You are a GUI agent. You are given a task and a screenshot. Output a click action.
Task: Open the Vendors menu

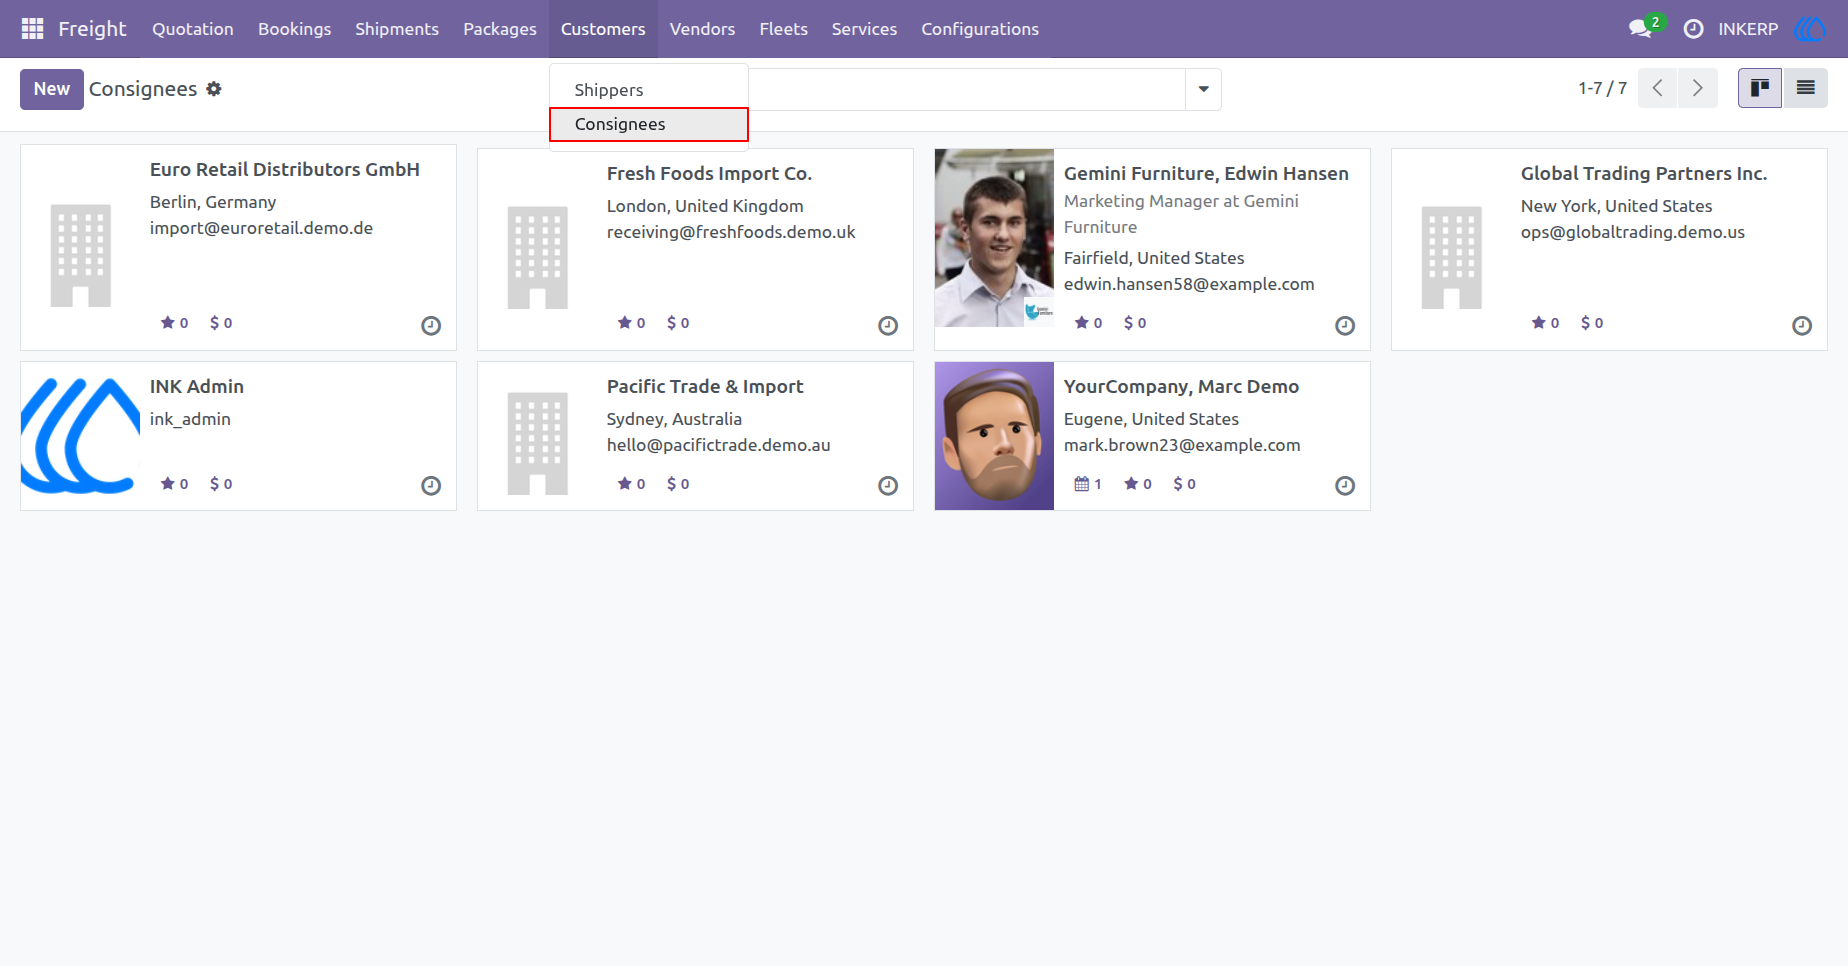point(702,29)
